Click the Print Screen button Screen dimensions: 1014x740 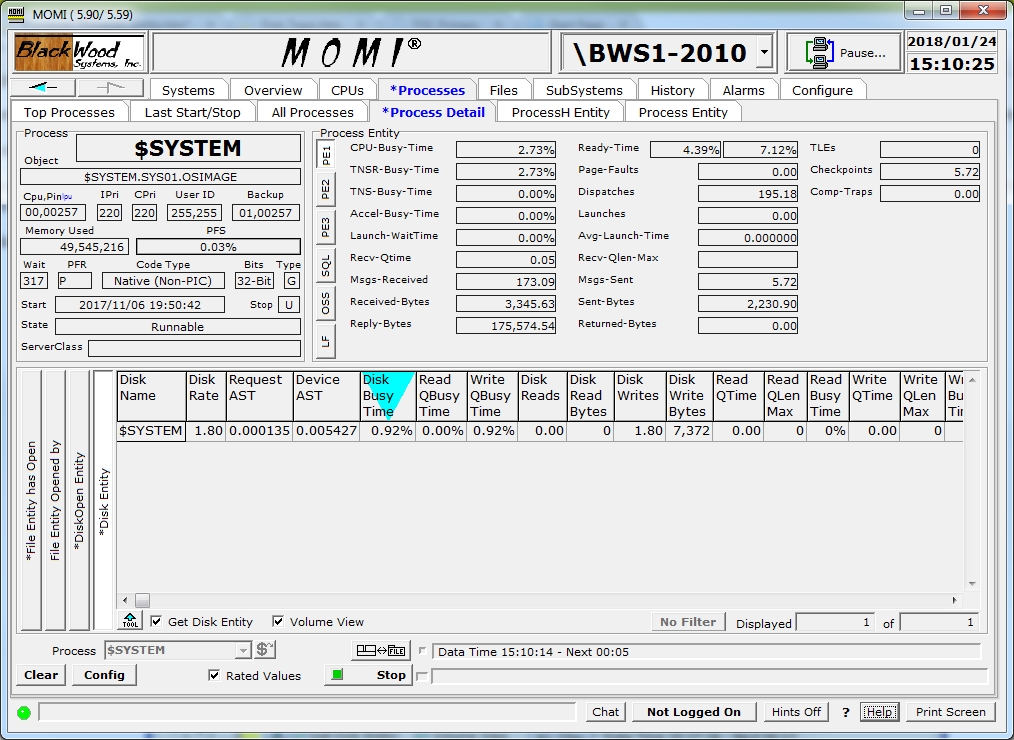click(x=950, y=712)
